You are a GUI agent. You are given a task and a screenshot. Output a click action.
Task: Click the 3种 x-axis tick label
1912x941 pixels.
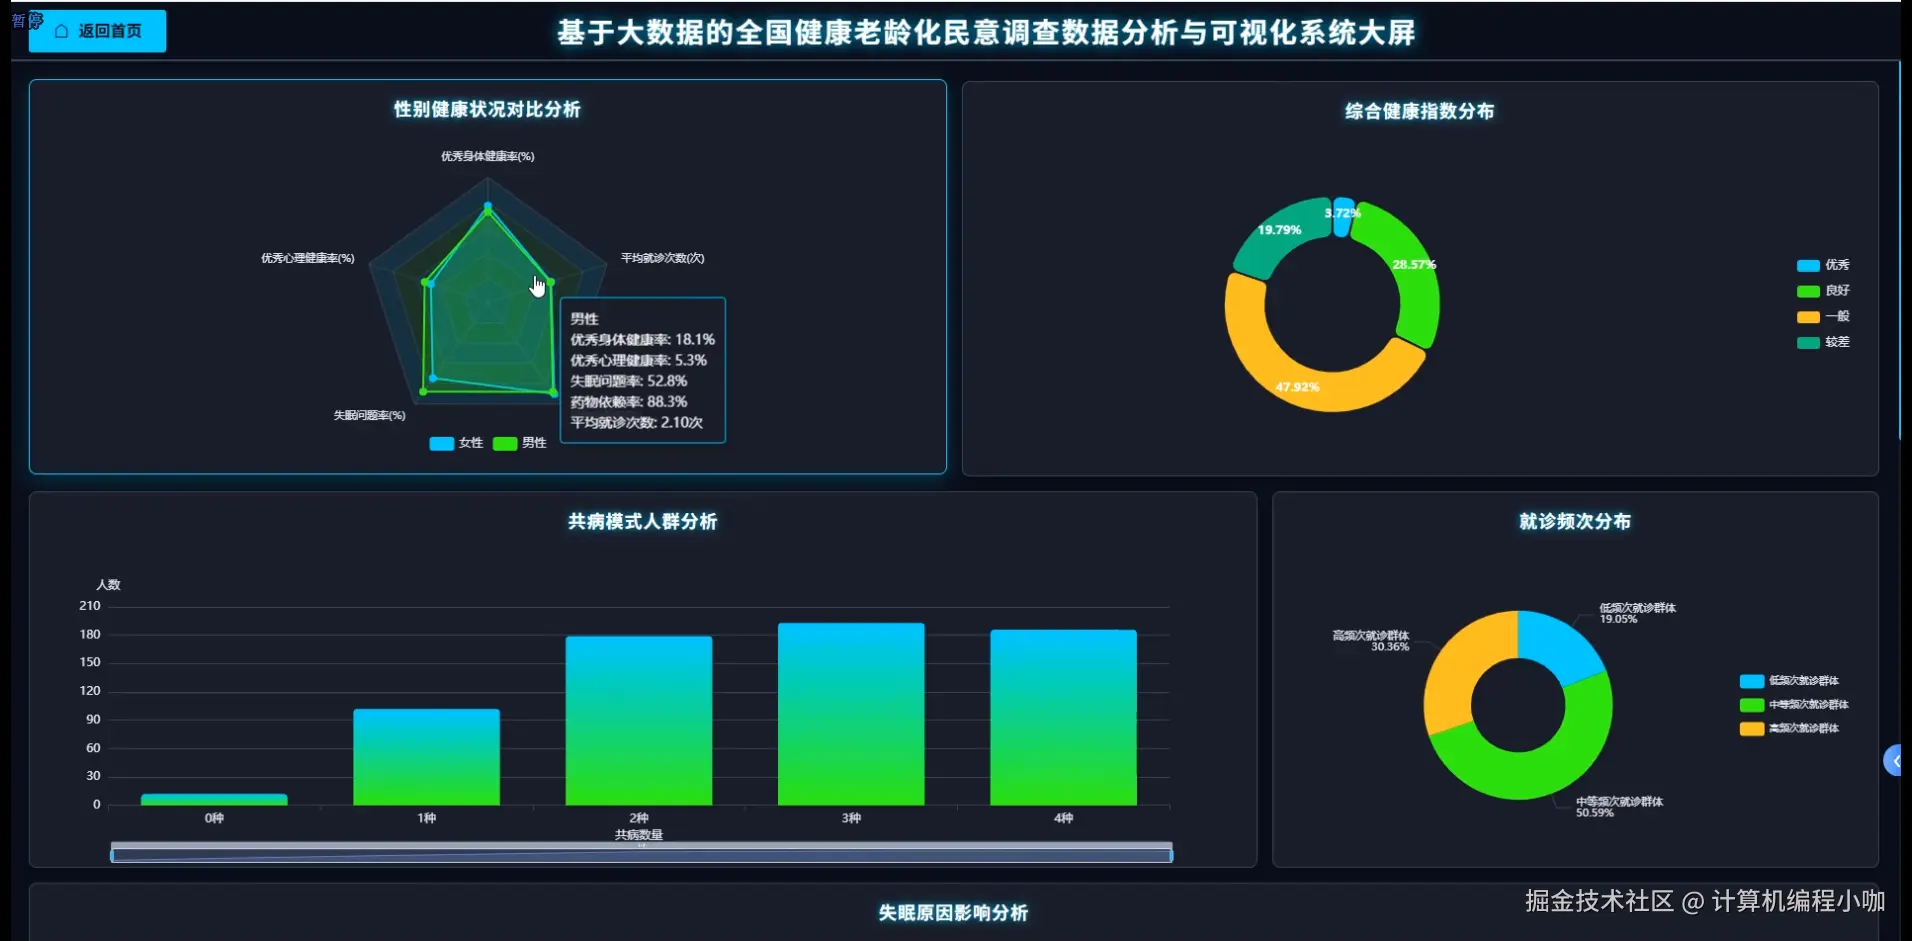[x=851, y=818]
